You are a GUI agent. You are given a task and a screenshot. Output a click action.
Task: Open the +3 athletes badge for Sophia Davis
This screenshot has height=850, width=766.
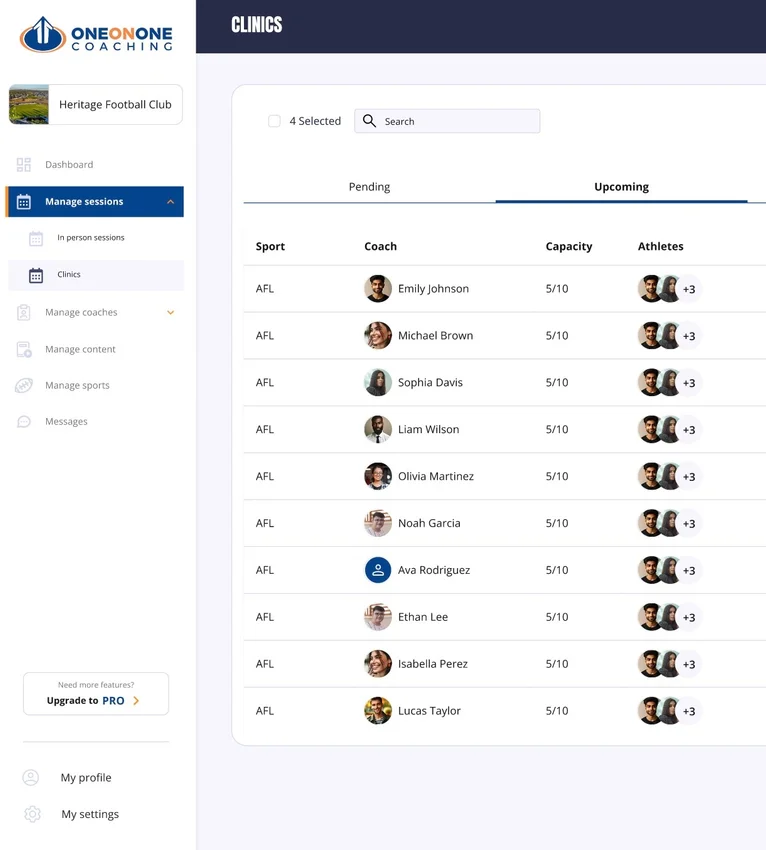(x=689, y=383)
